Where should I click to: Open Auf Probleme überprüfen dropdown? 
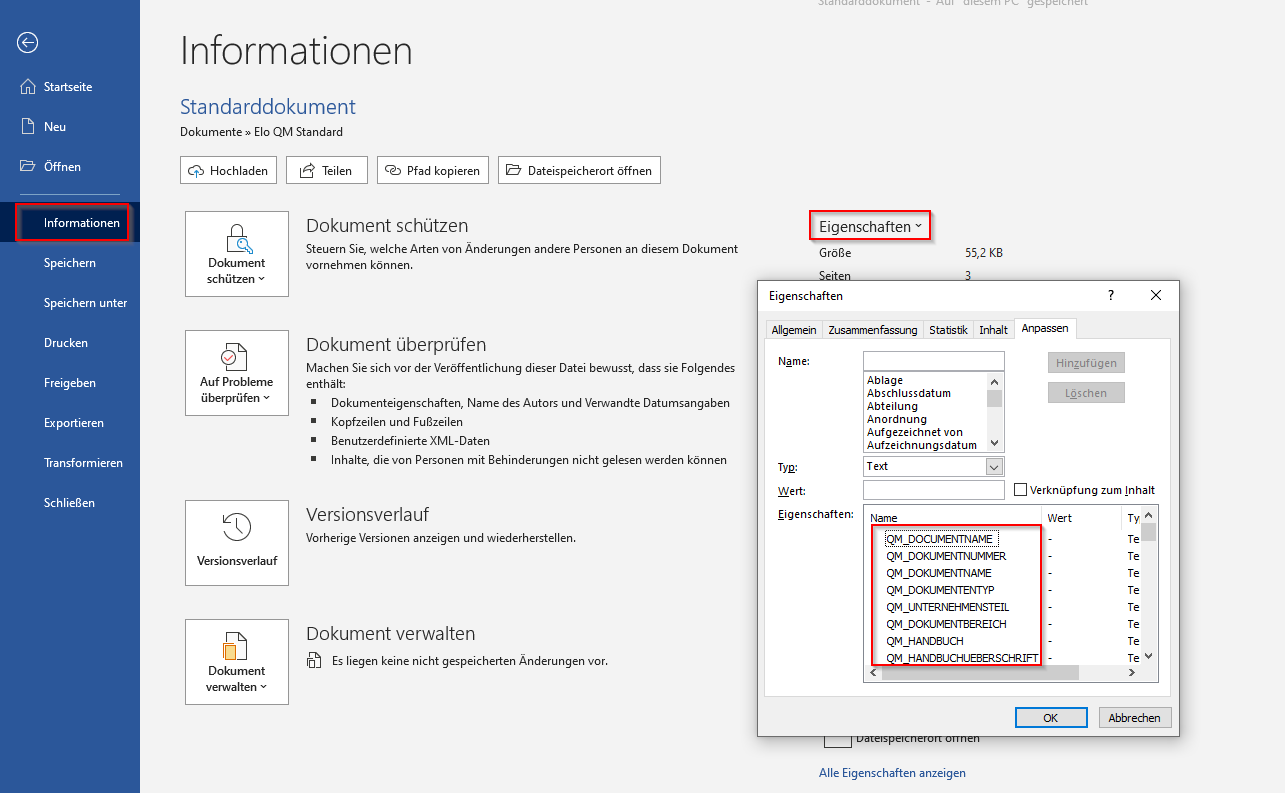237,373
